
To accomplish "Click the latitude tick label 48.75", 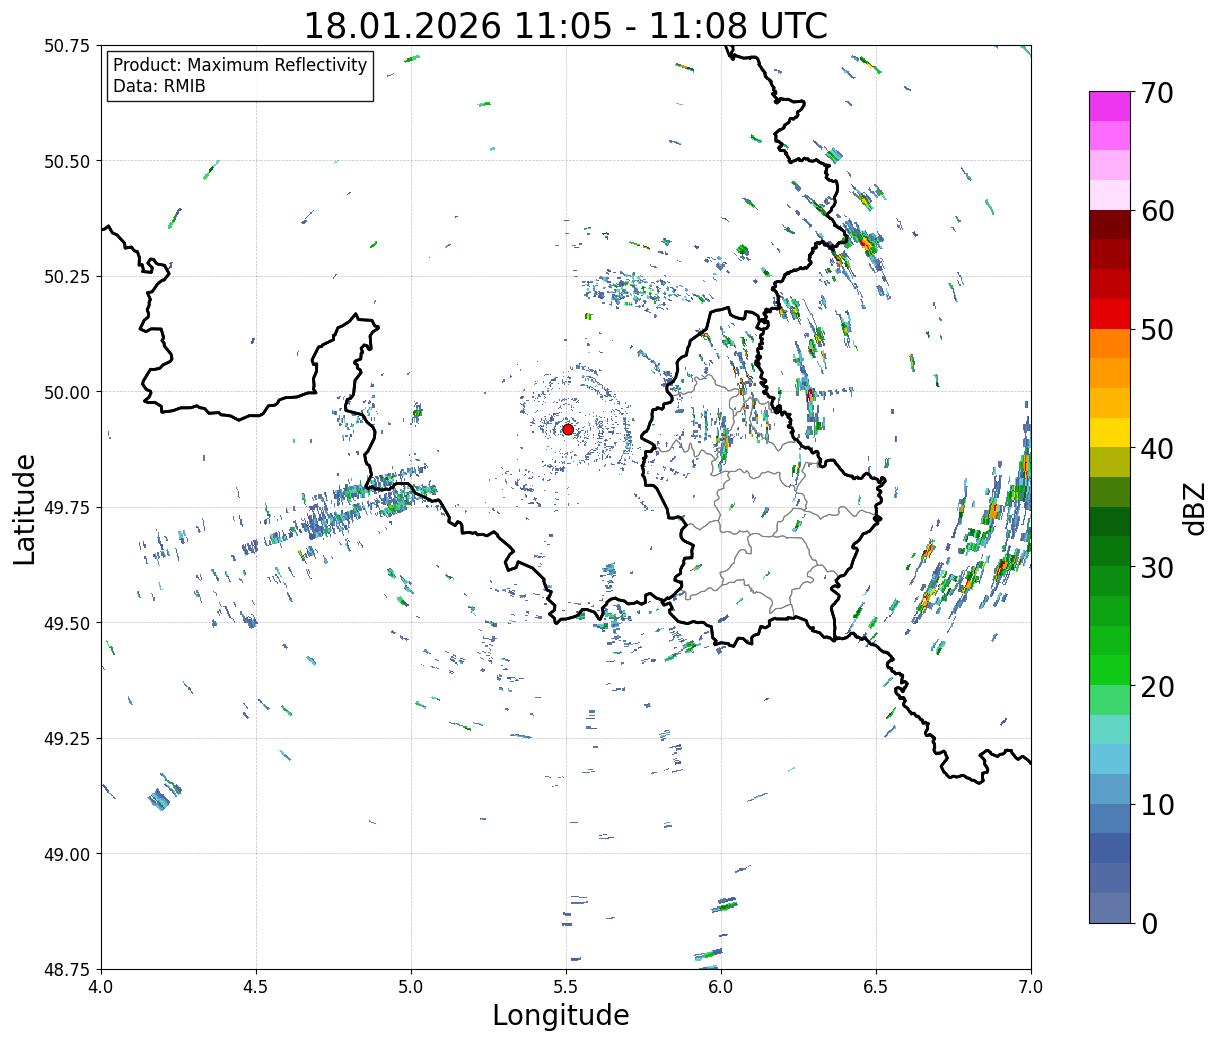I will point(67,970).
